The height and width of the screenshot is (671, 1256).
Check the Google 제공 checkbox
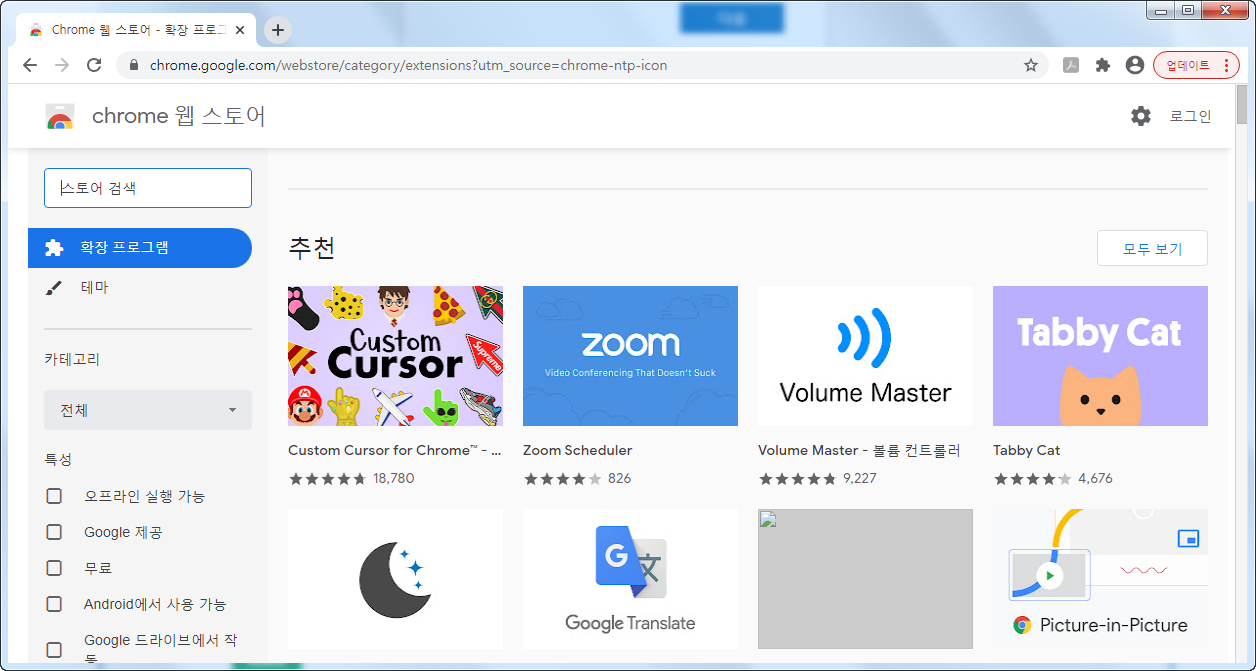(x=54, y=532)
